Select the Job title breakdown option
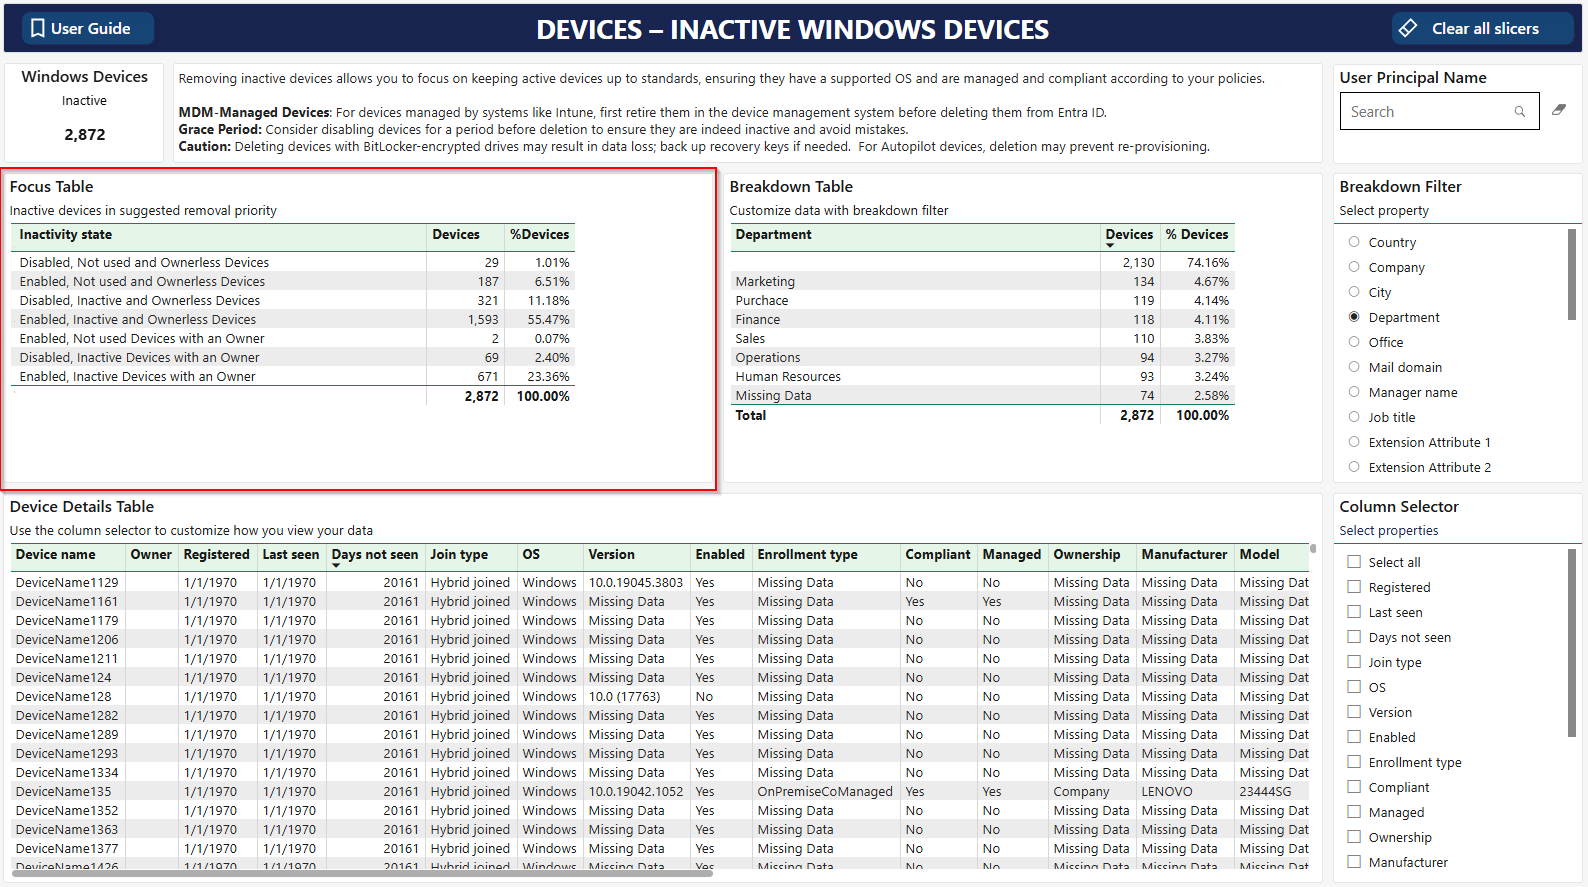Image resolution: width=1588 pixels, height=887 pixels. (1354, 417)
